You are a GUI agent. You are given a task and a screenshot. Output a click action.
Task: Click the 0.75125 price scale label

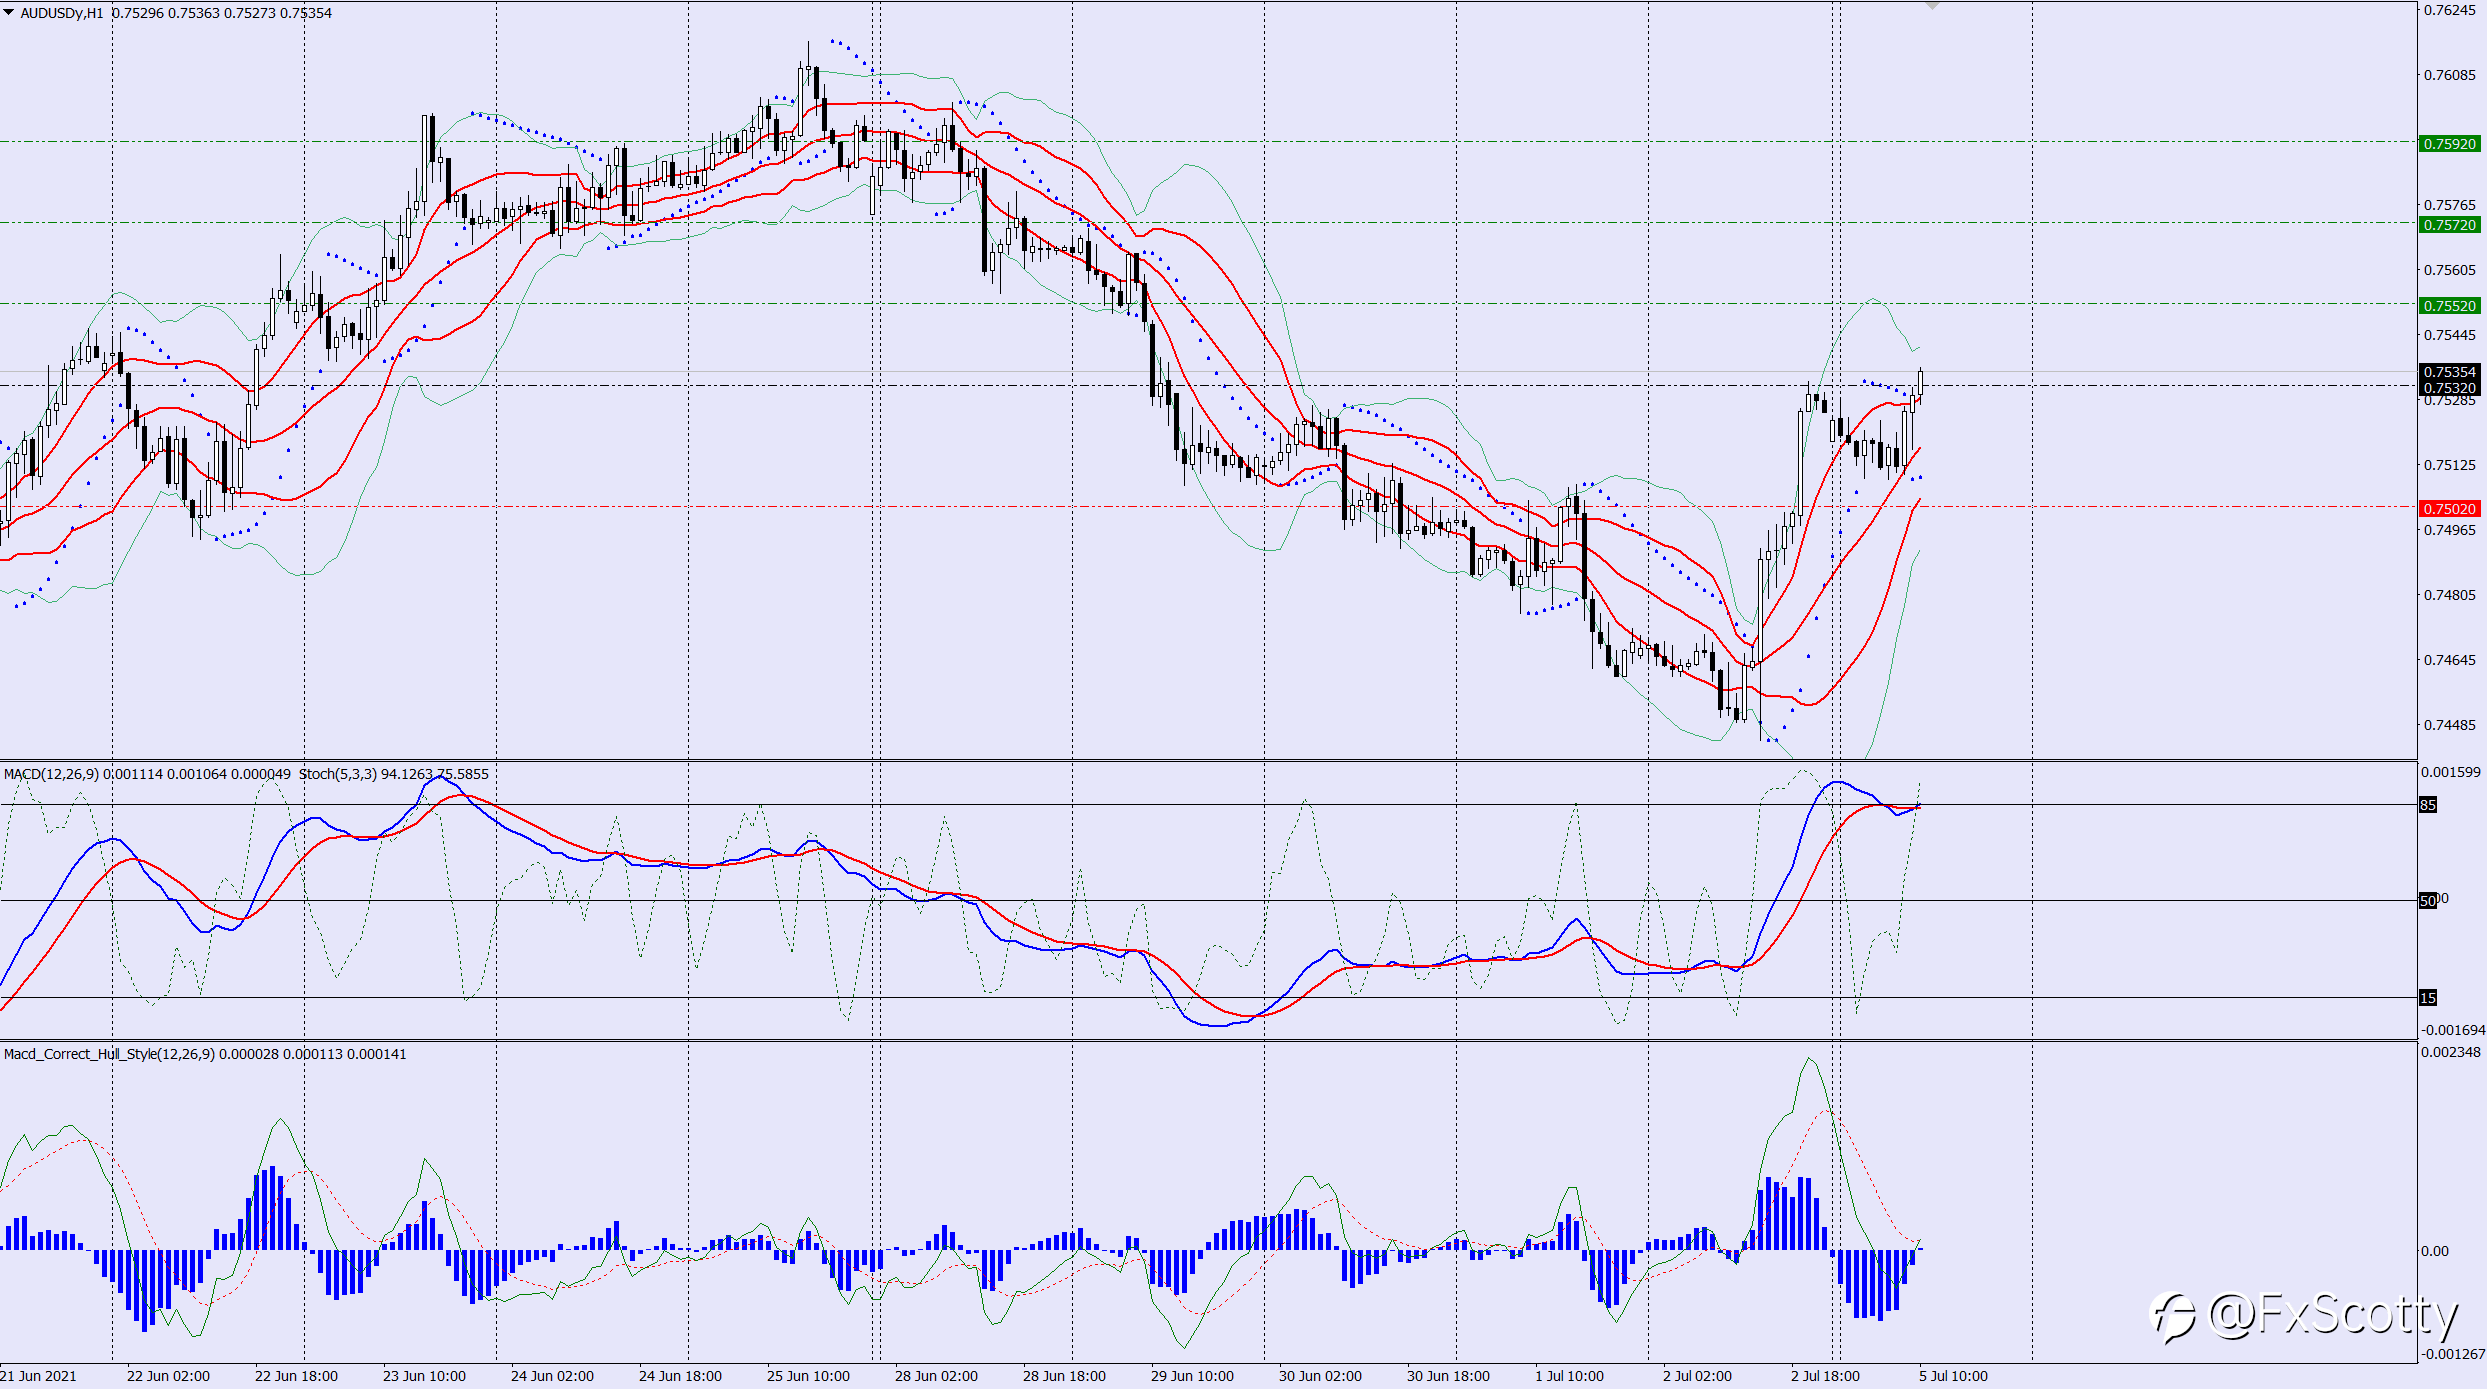(2449, 465)
